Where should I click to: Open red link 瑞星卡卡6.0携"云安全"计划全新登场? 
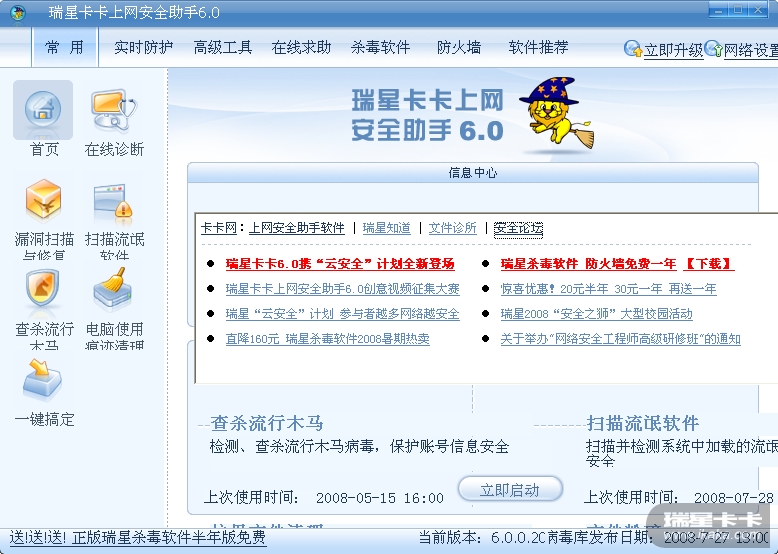click(340, 264)
